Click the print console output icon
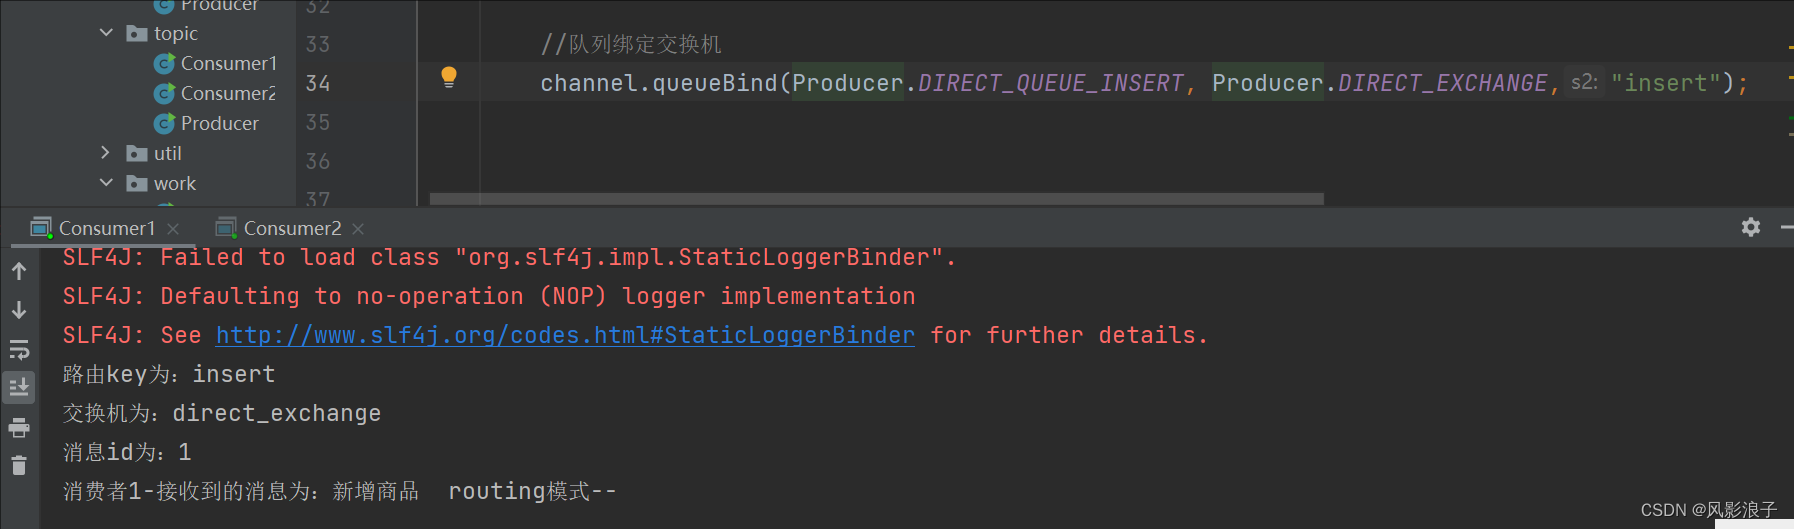Viewport: 1794px width, 529px height. point(19,428)
